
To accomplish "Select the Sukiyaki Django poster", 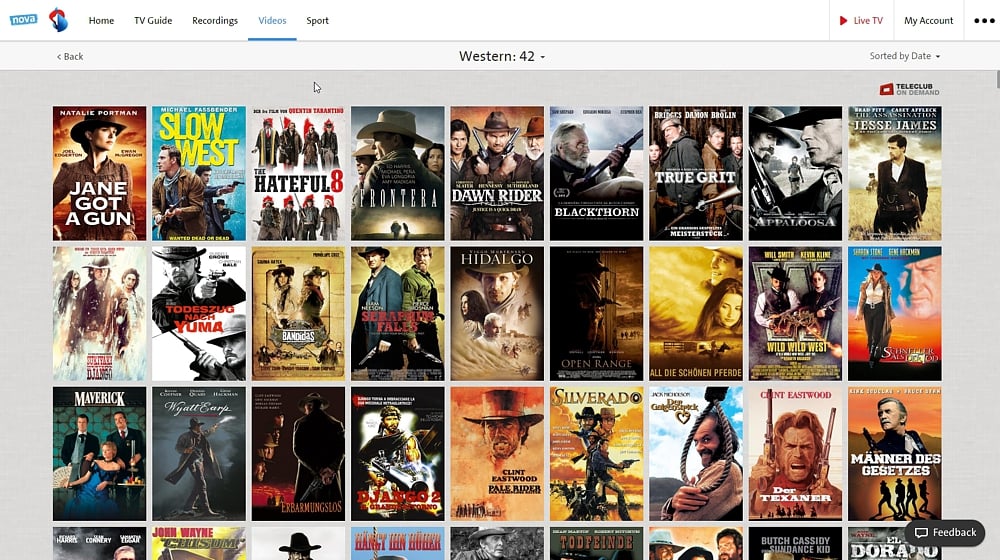I will (99, 314).
